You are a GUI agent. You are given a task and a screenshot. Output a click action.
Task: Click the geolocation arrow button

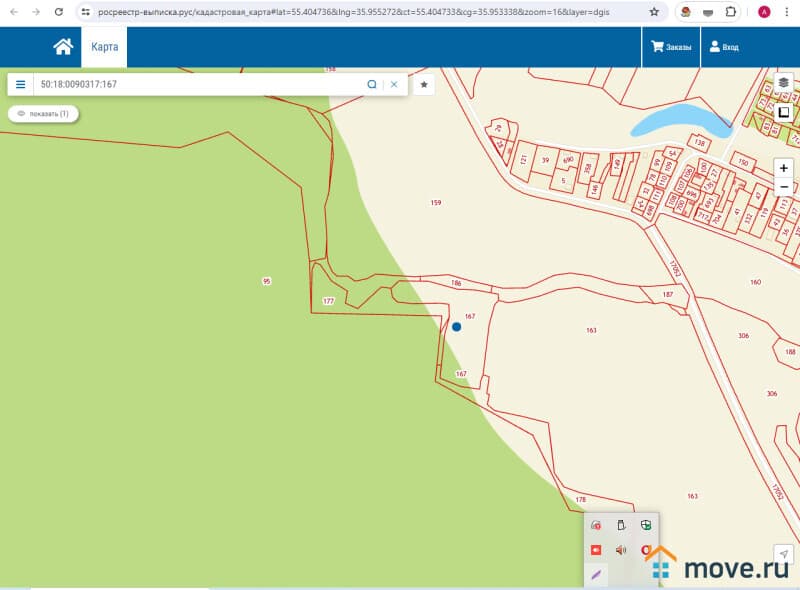(x=784, y=554)
